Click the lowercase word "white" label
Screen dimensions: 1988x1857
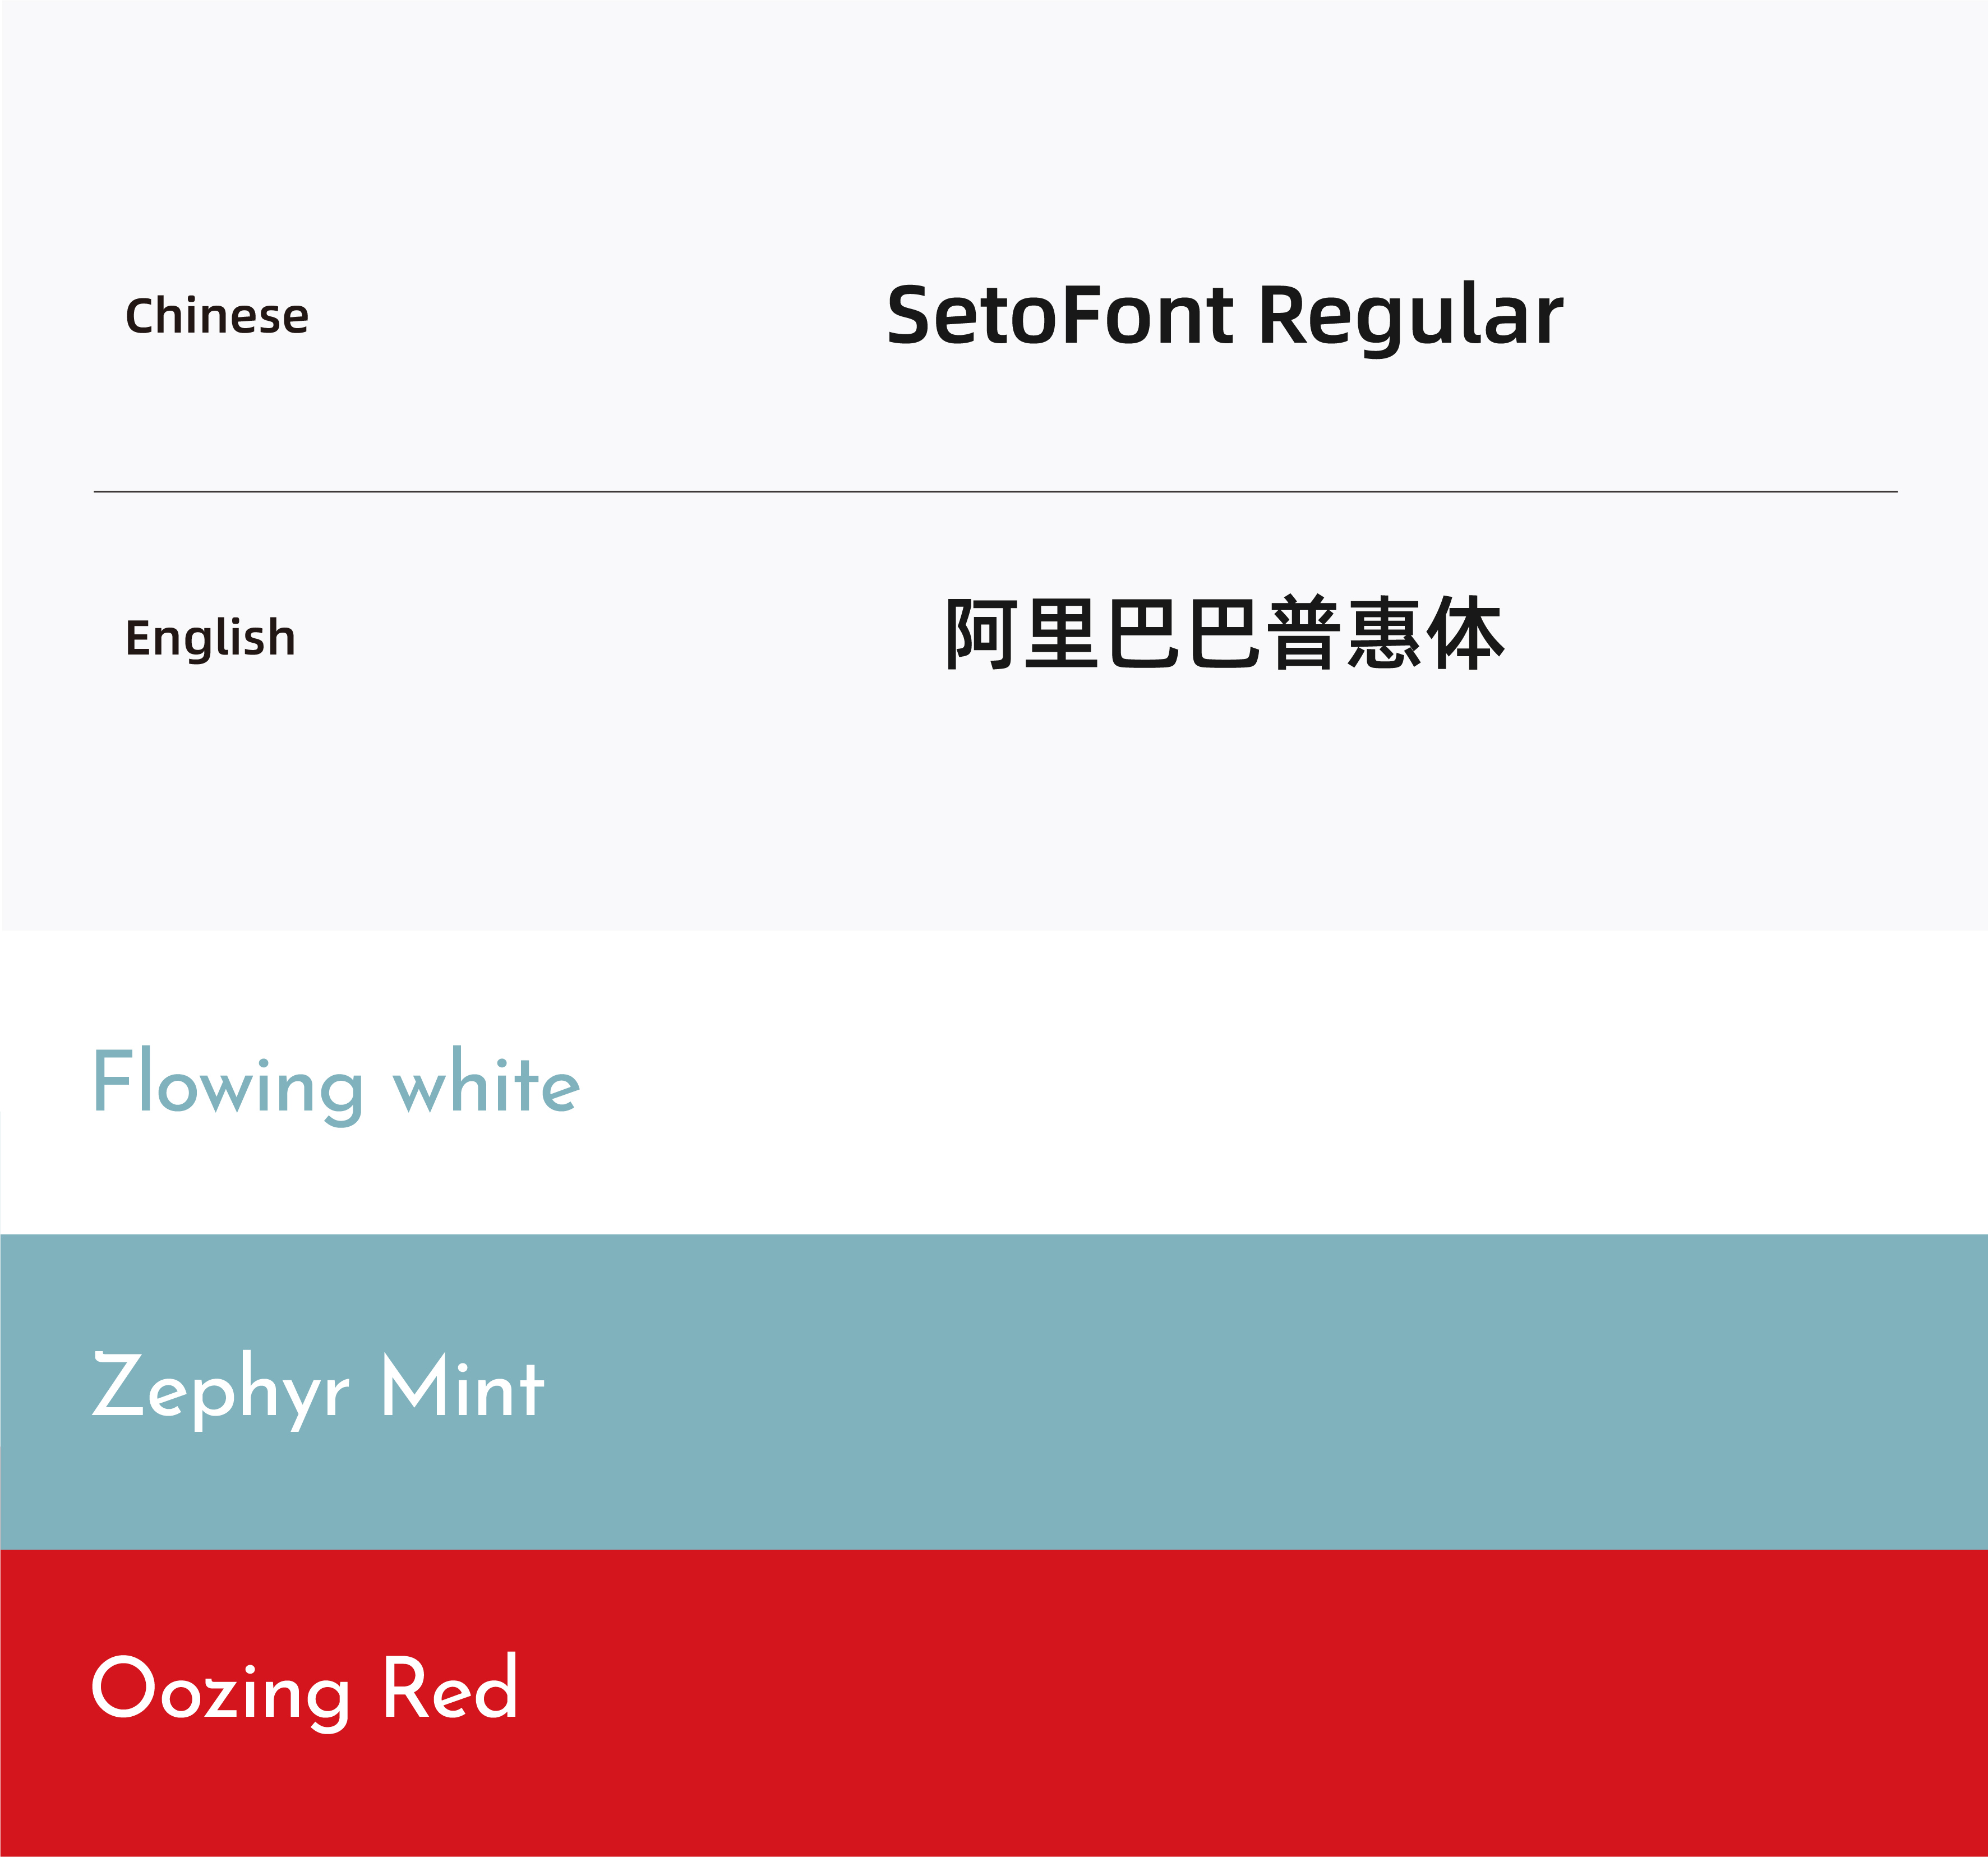tap(486, 1084)
